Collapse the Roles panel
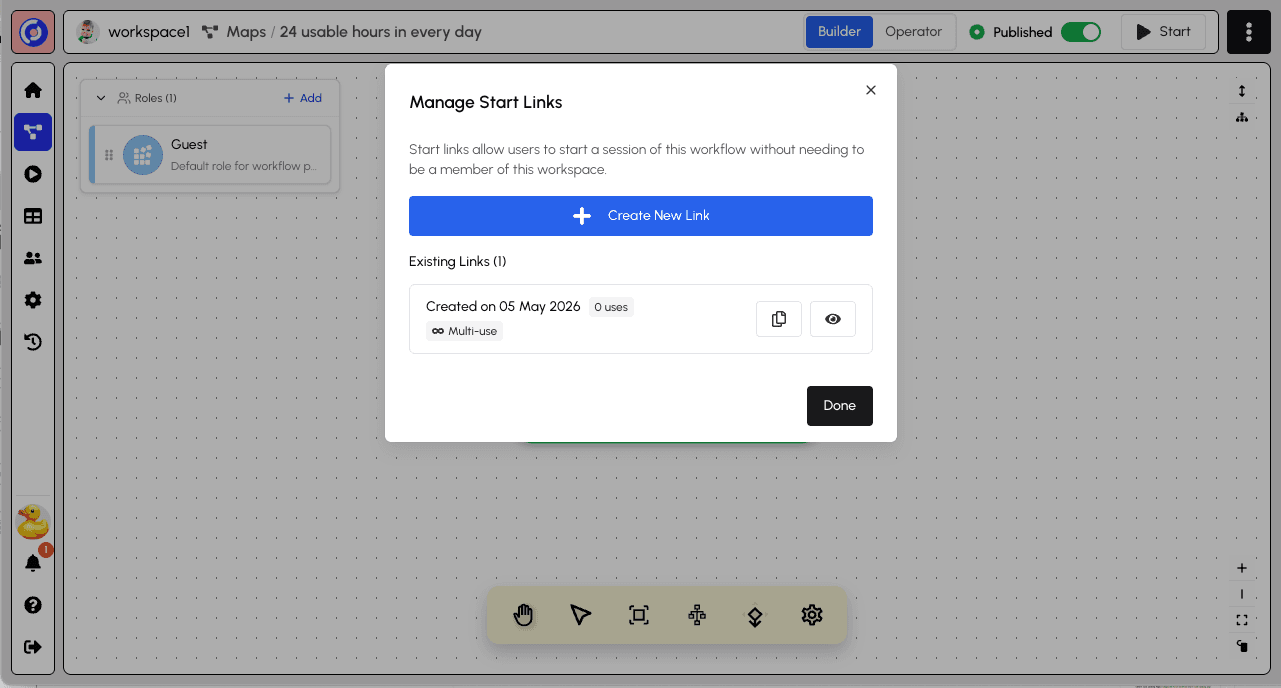Screen dimensions: 1281x688 click(x=101, y=98)
